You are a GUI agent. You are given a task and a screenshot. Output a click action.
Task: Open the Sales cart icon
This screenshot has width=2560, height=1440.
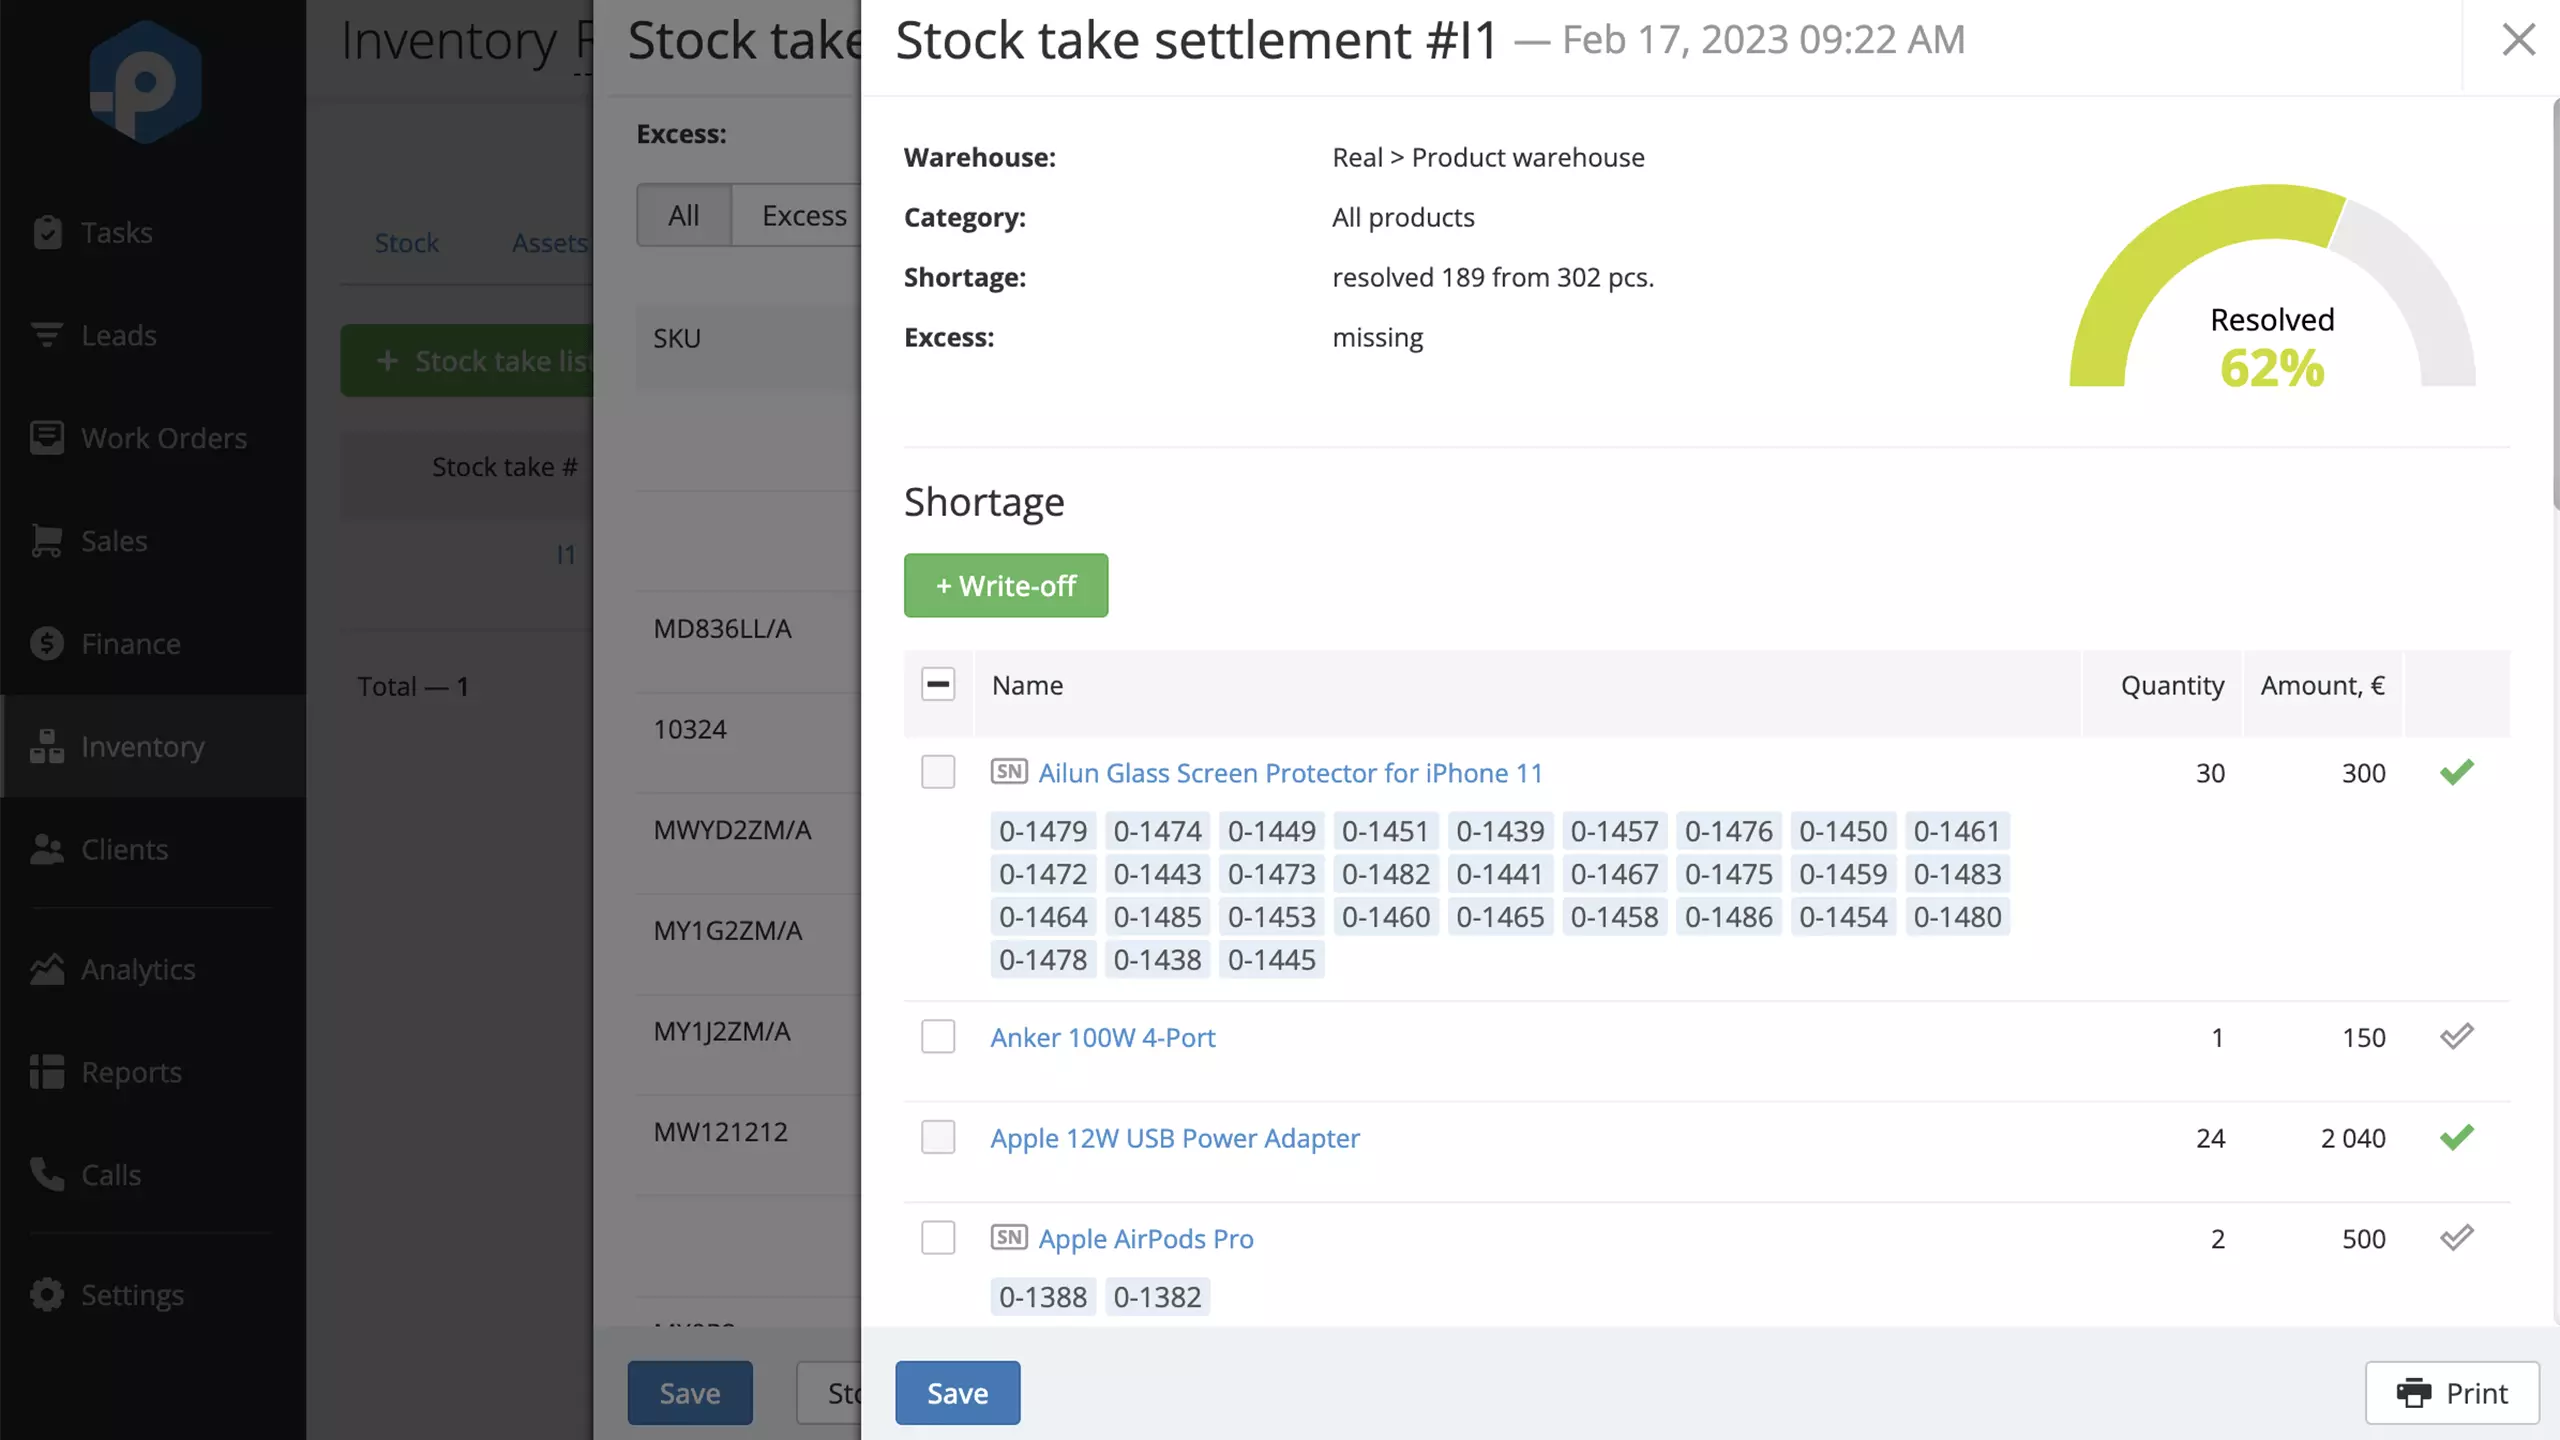pyautogui.click(x=47, y=540)
